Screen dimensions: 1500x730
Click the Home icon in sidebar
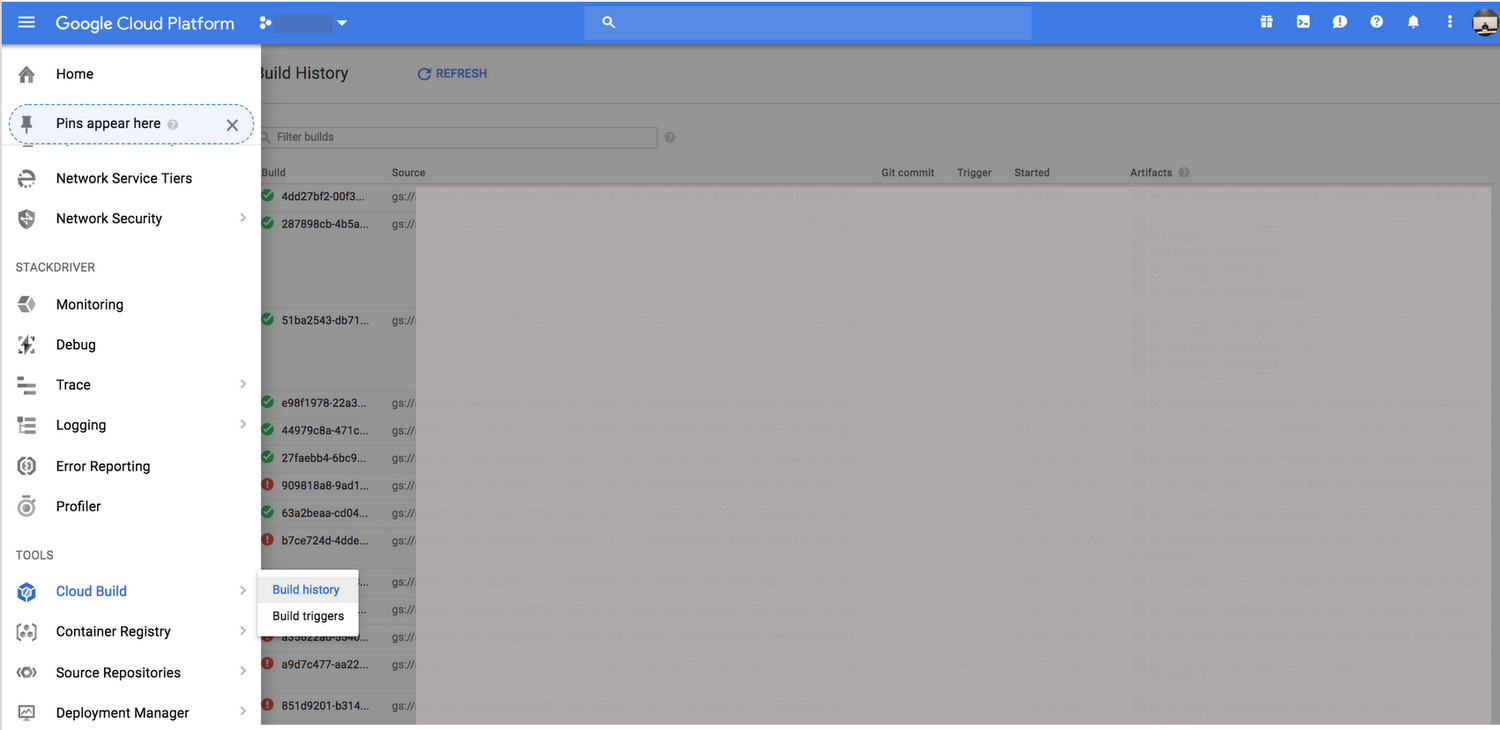(x=27, y=74)
